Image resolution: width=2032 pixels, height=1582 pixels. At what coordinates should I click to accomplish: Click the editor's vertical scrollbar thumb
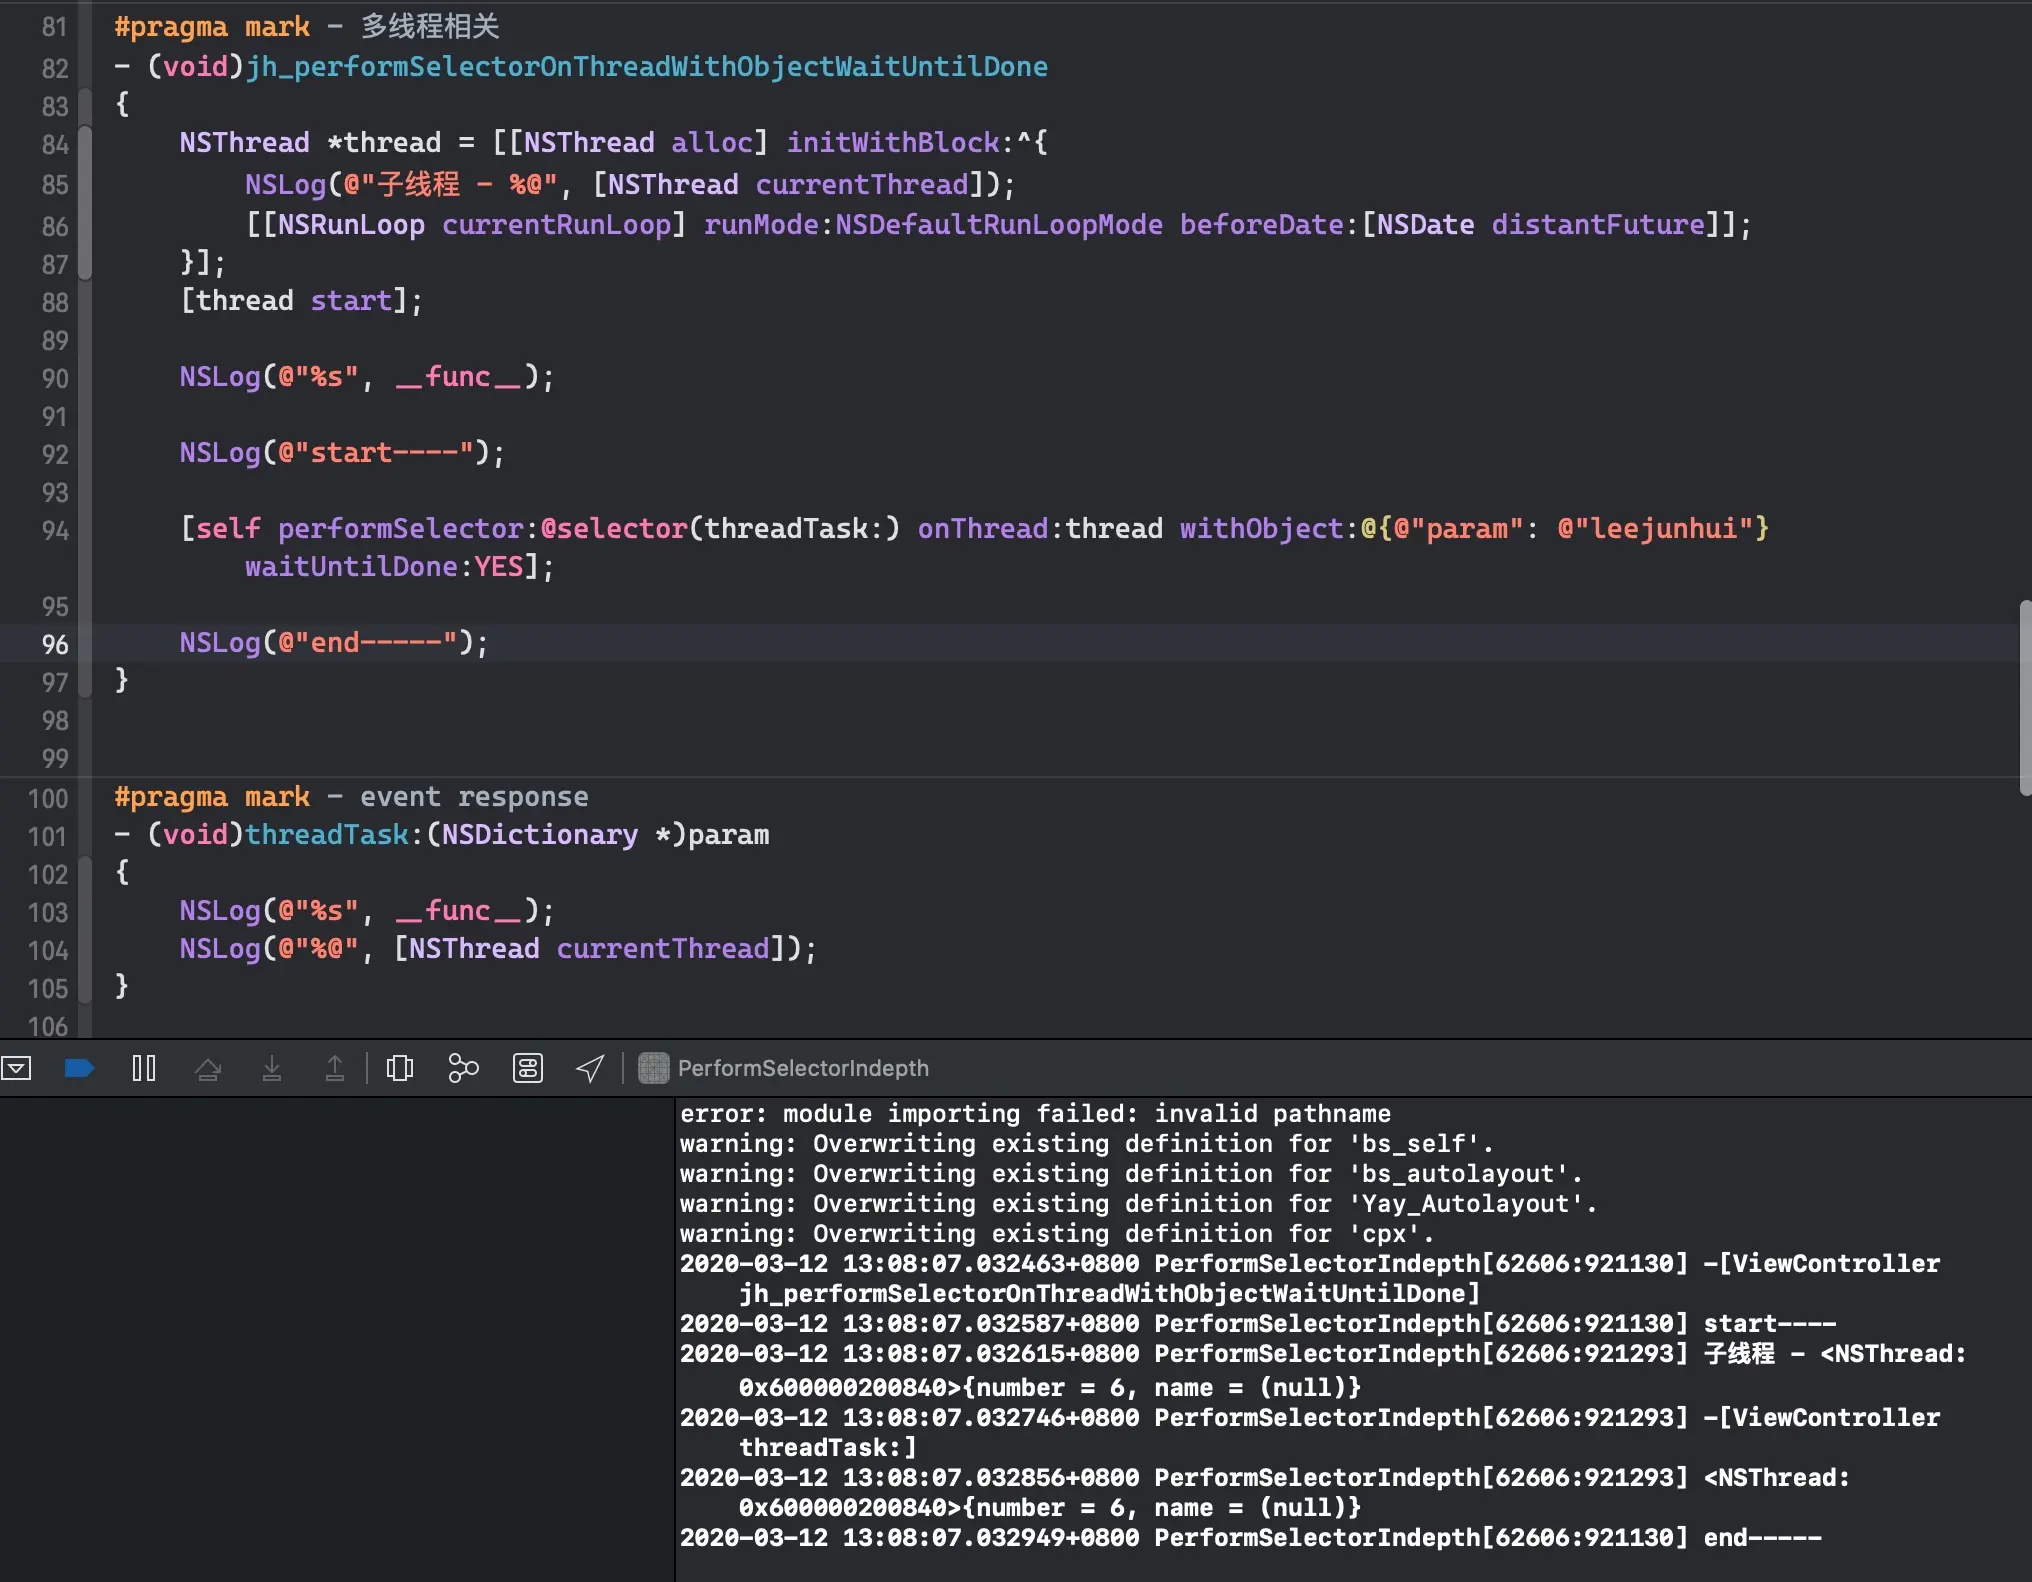point(2024,696)
